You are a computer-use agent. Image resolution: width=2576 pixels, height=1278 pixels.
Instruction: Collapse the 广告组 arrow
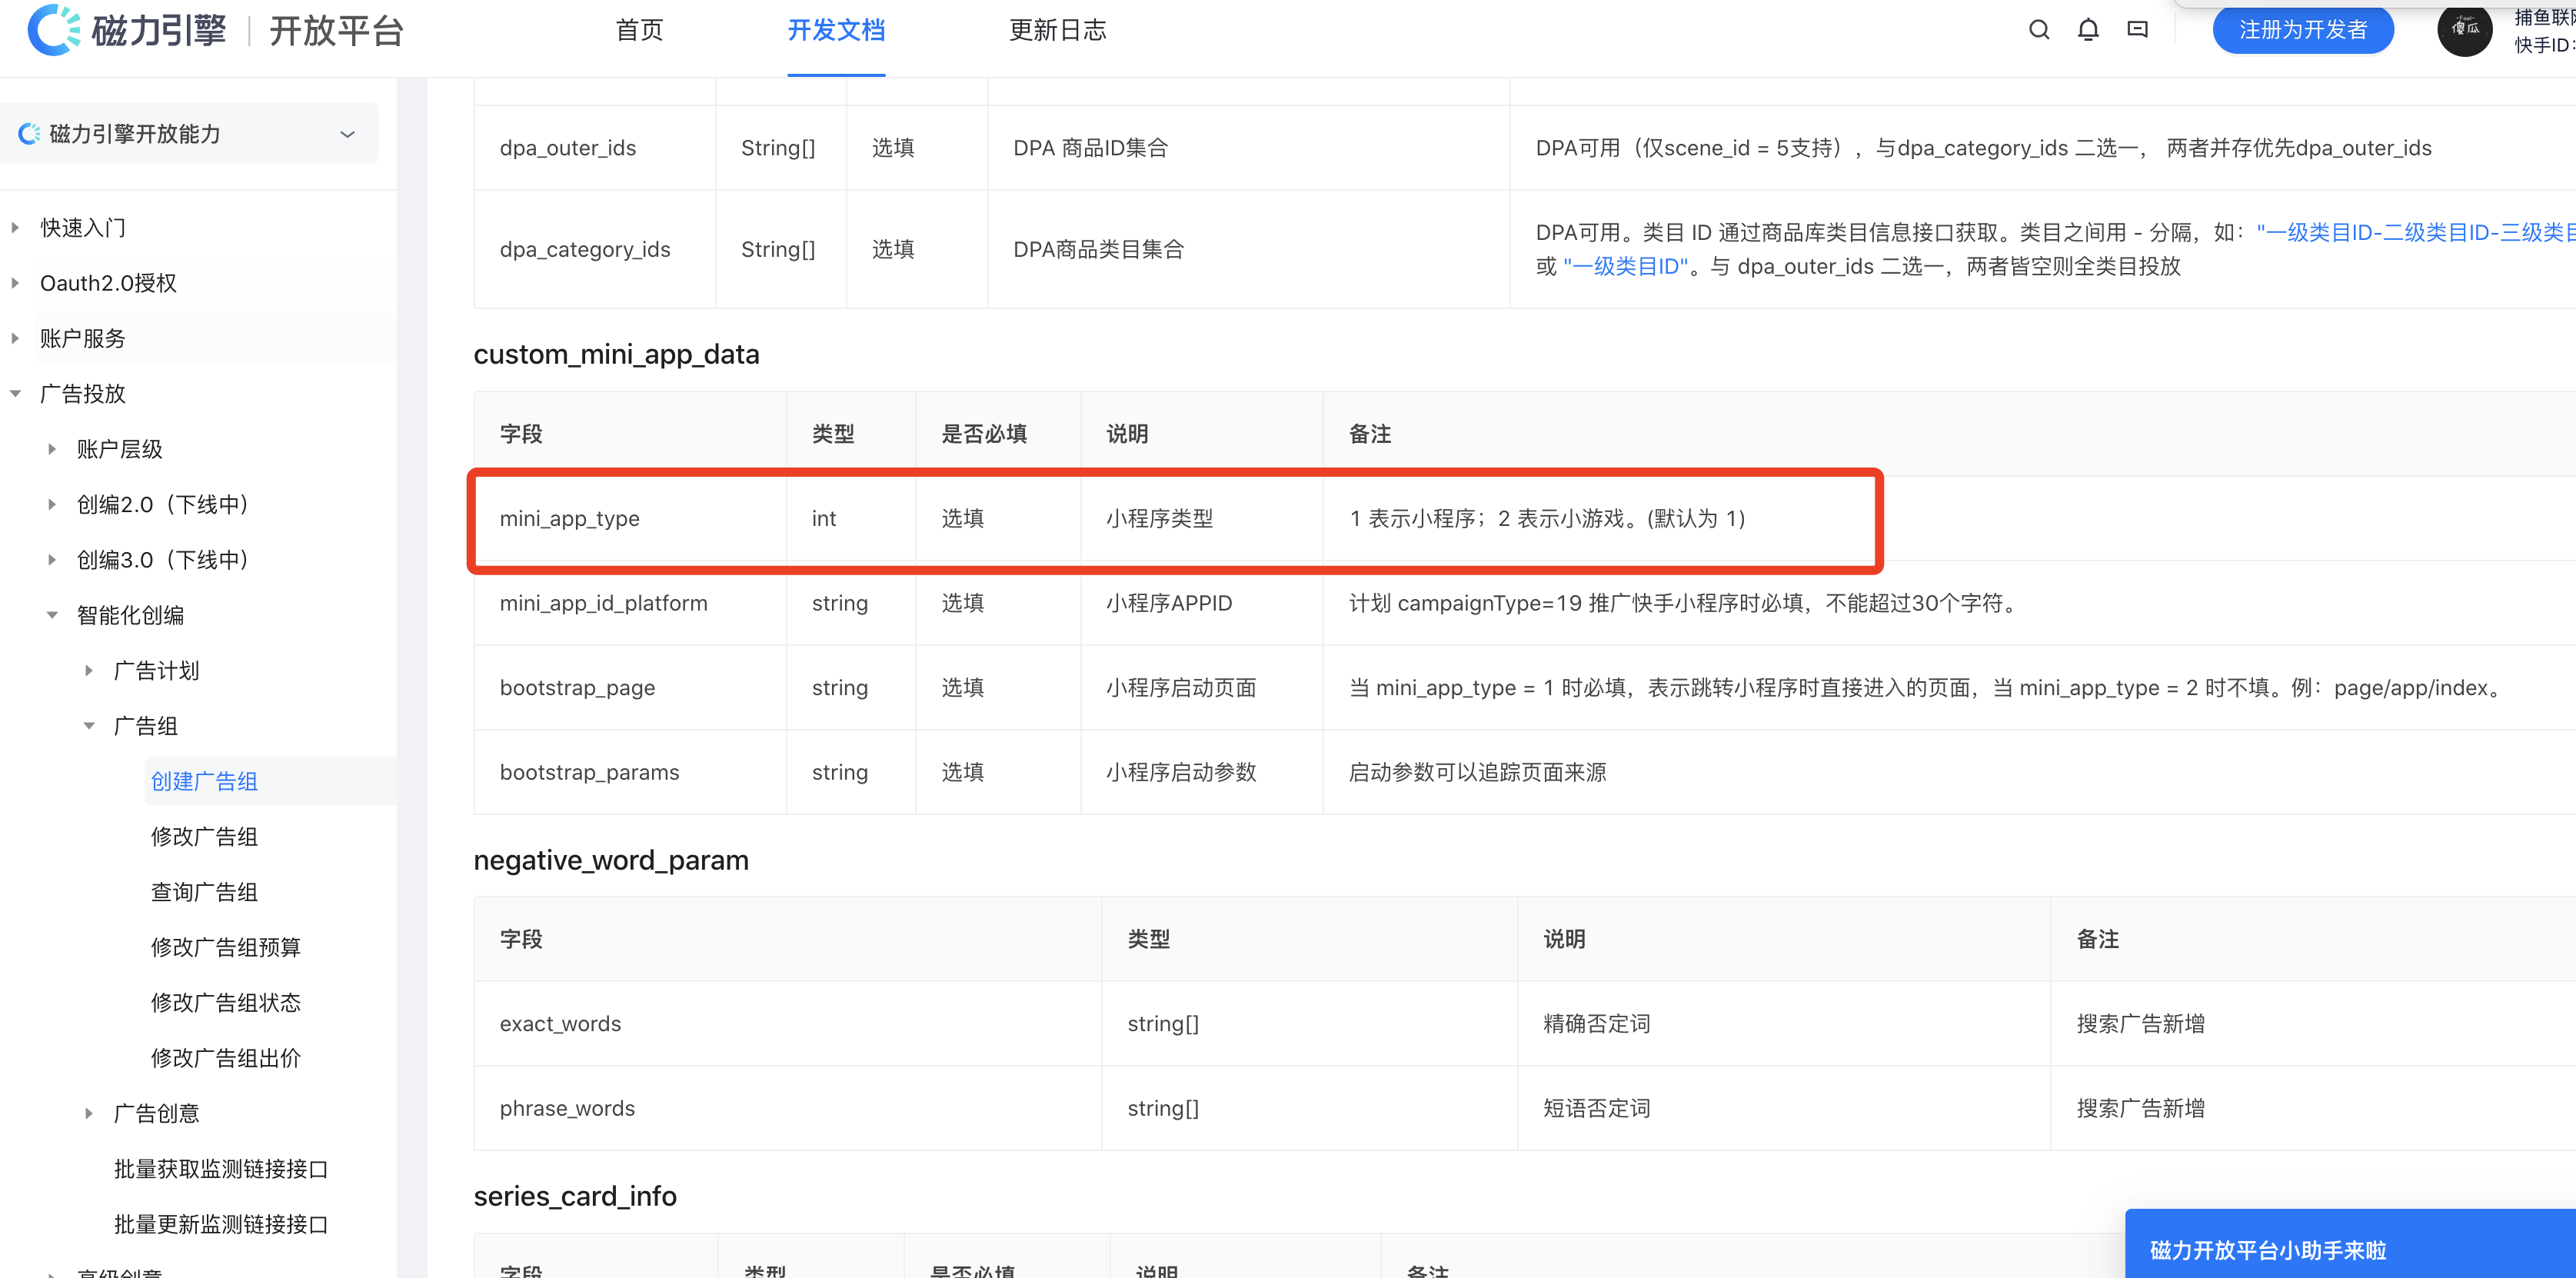pyautogui.click(x=89, y=726)
